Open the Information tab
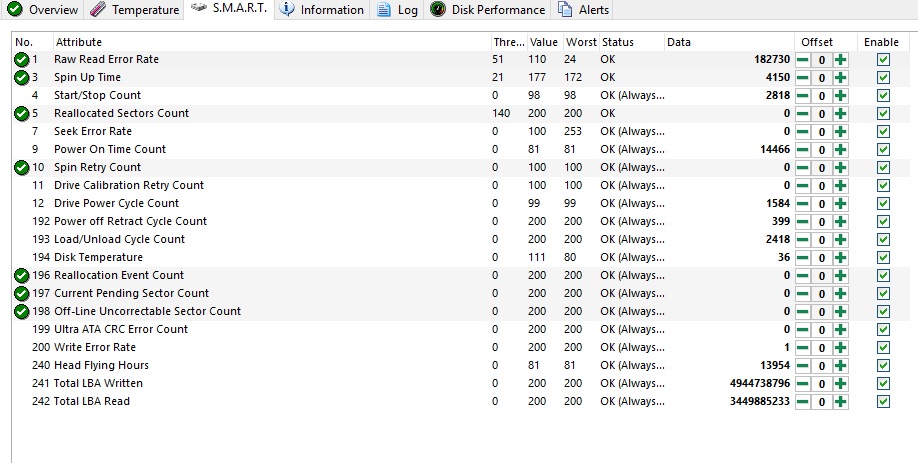This screenshot has width=918, height=463. [x=321, y=9]
